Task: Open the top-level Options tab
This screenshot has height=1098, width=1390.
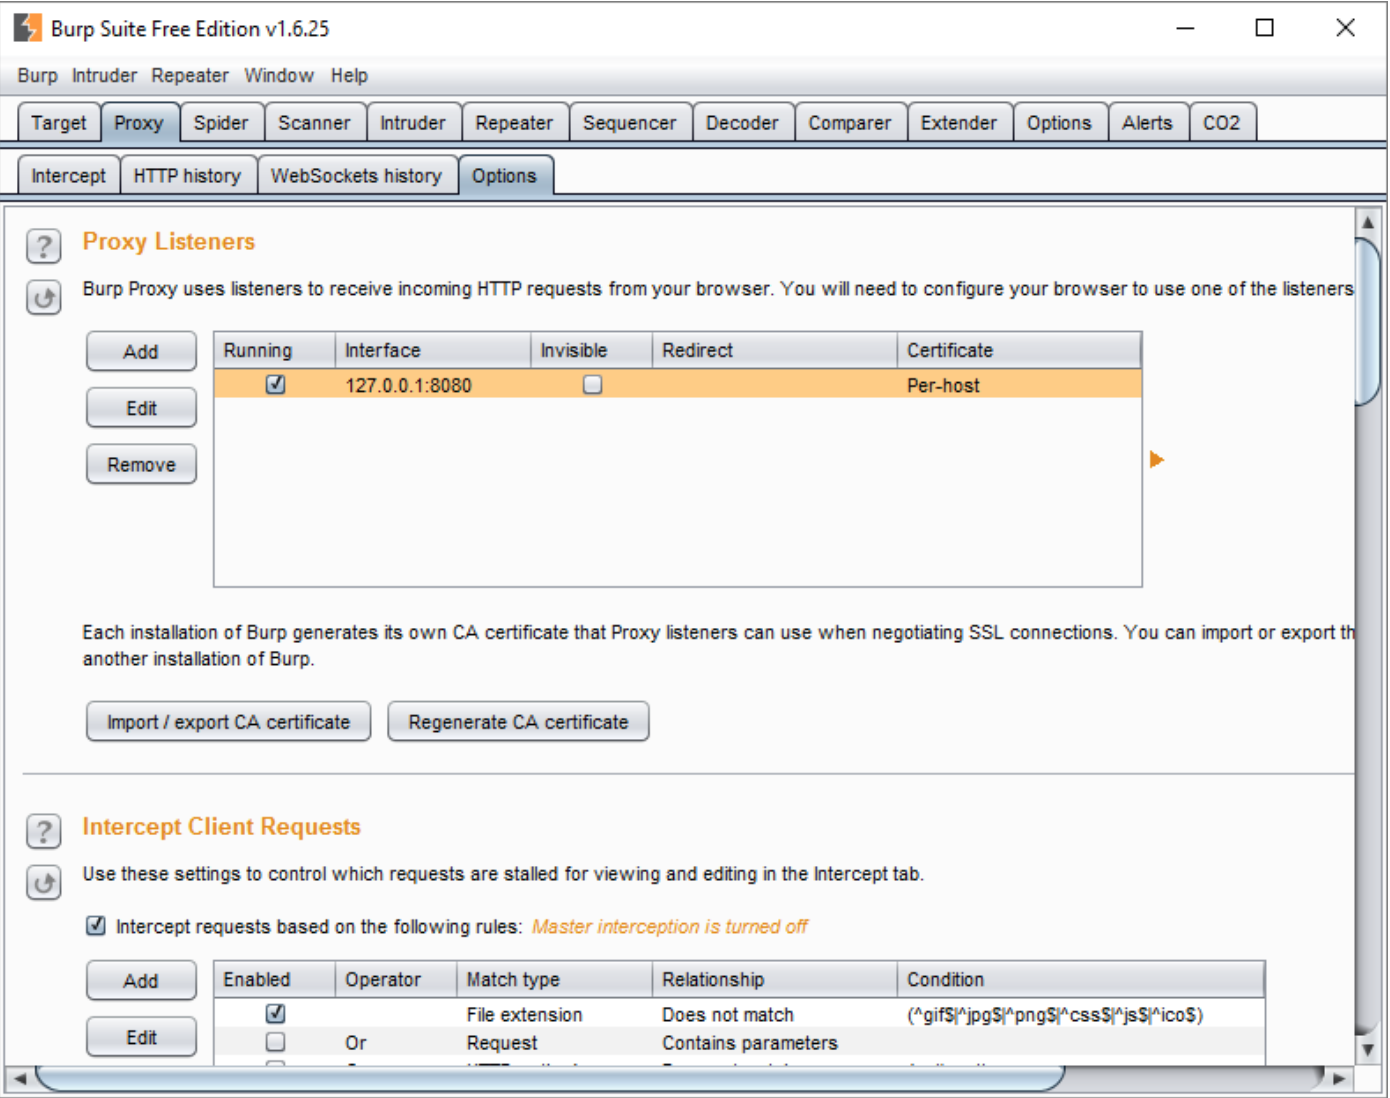Action: tap(1059, 123)
